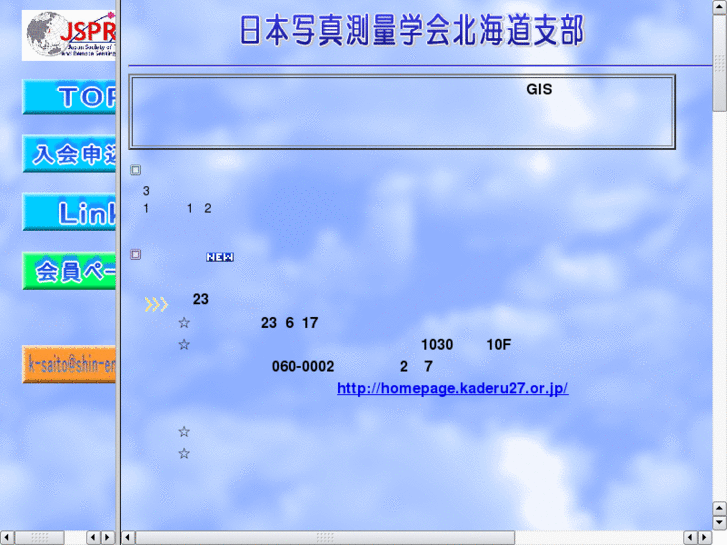Click the yellow triple-arrow icon beside 23

tap(156, 304)
